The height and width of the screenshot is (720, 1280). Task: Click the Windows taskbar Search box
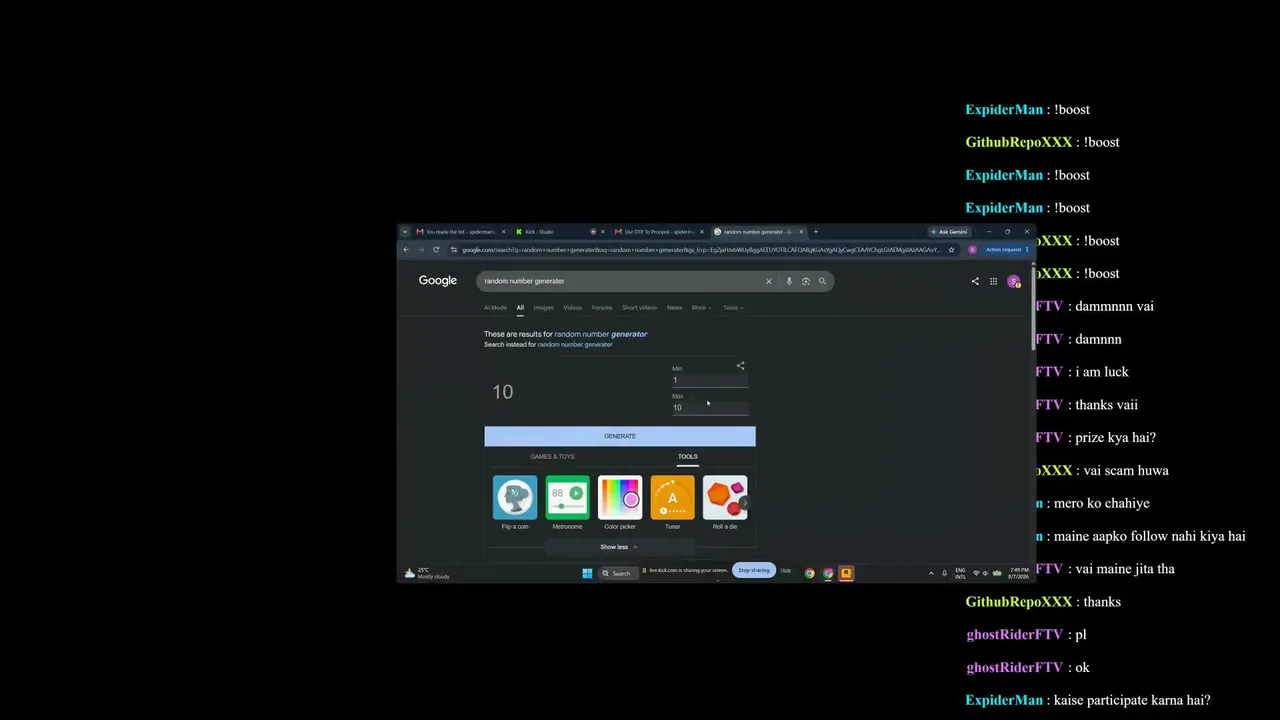617,573
